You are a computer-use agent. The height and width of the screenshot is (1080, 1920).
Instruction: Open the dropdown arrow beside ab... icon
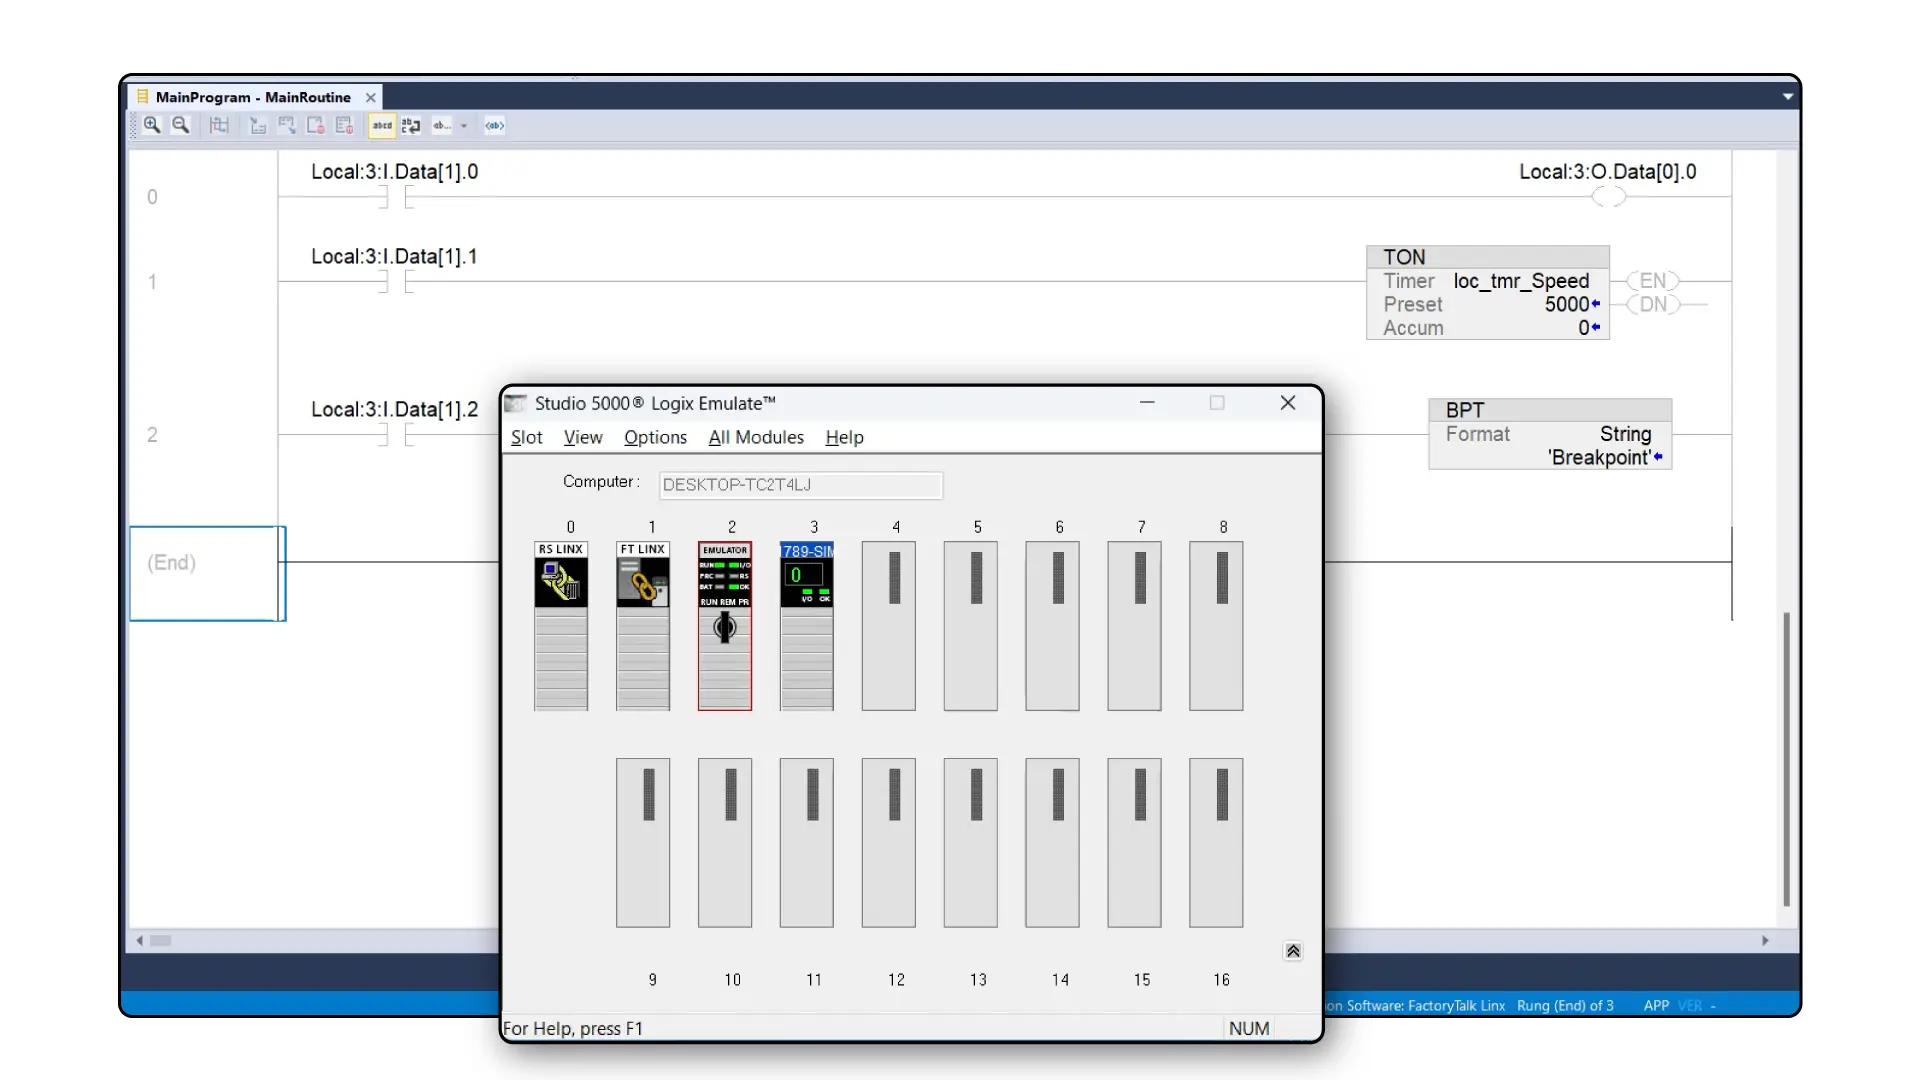click(464, 126)
